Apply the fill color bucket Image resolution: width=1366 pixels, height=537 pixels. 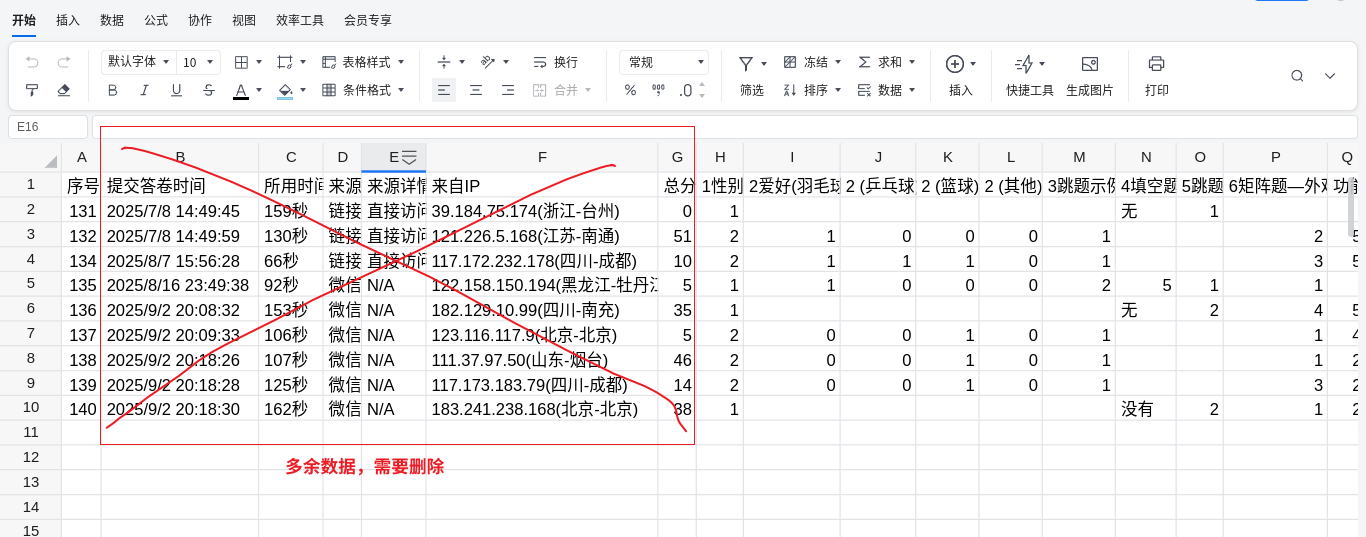point(285,91)
